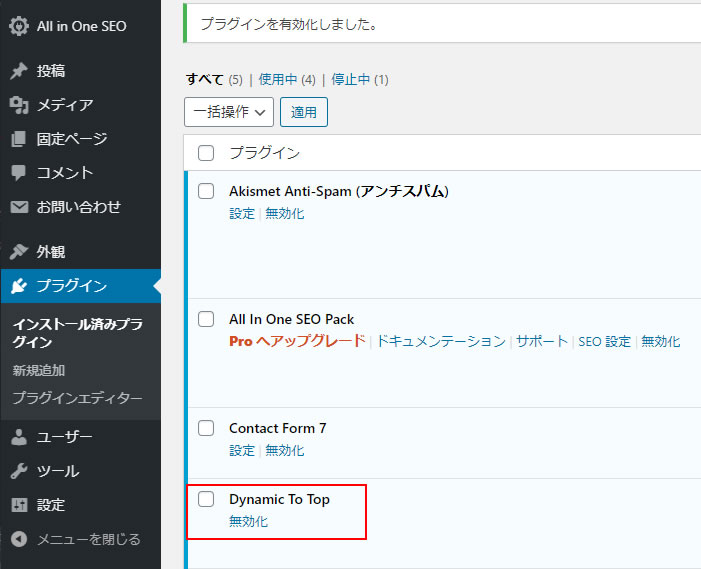The height and width of the screenshot is (569, 701).
Task: Click the お問い合わせ envelope icon
Action: (19, 207)
